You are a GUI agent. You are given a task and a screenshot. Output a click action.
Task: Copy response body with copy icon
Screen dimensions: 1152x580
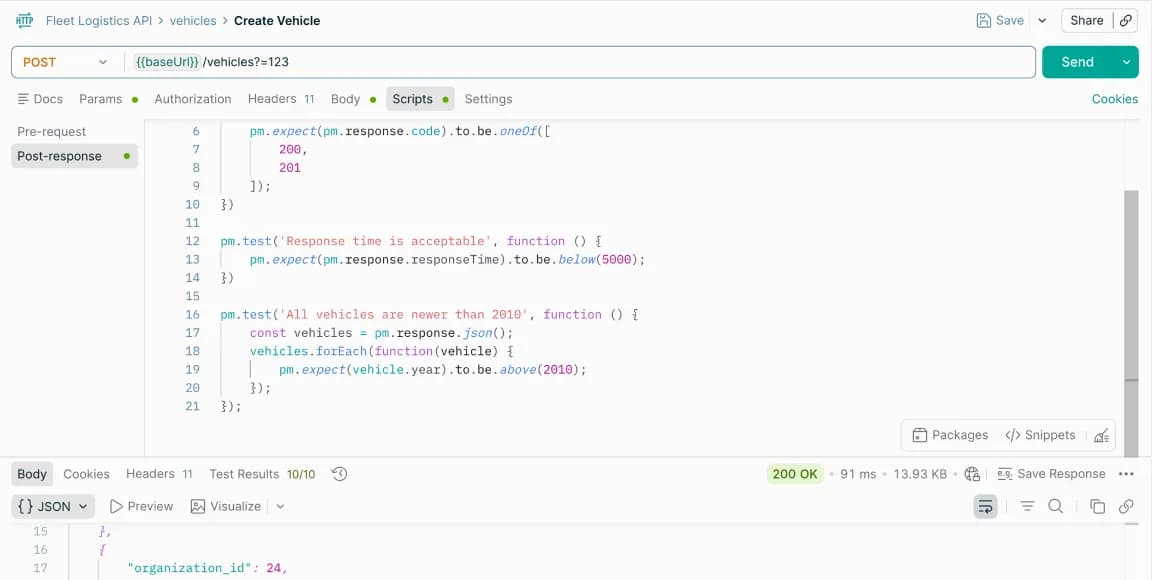(1098, 506)
